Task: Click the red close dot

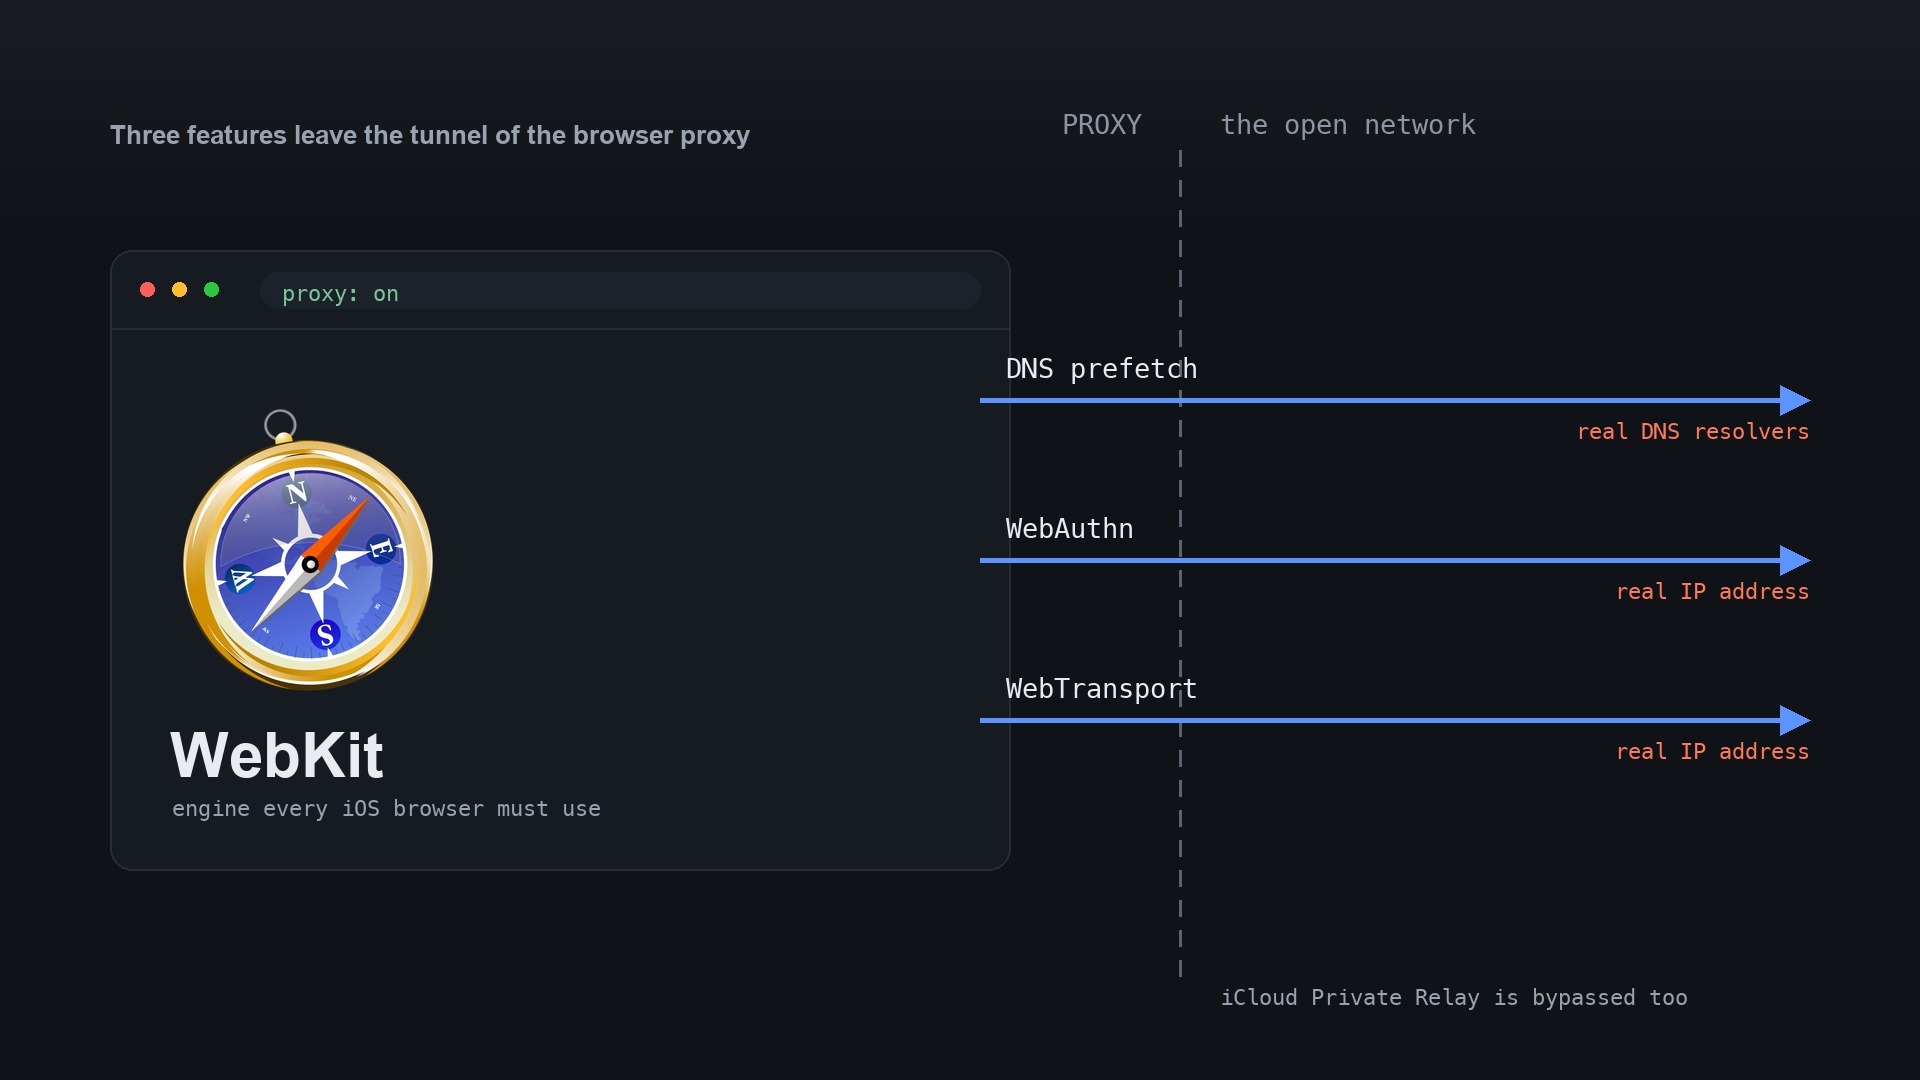Action: click(x=148, y=290)
